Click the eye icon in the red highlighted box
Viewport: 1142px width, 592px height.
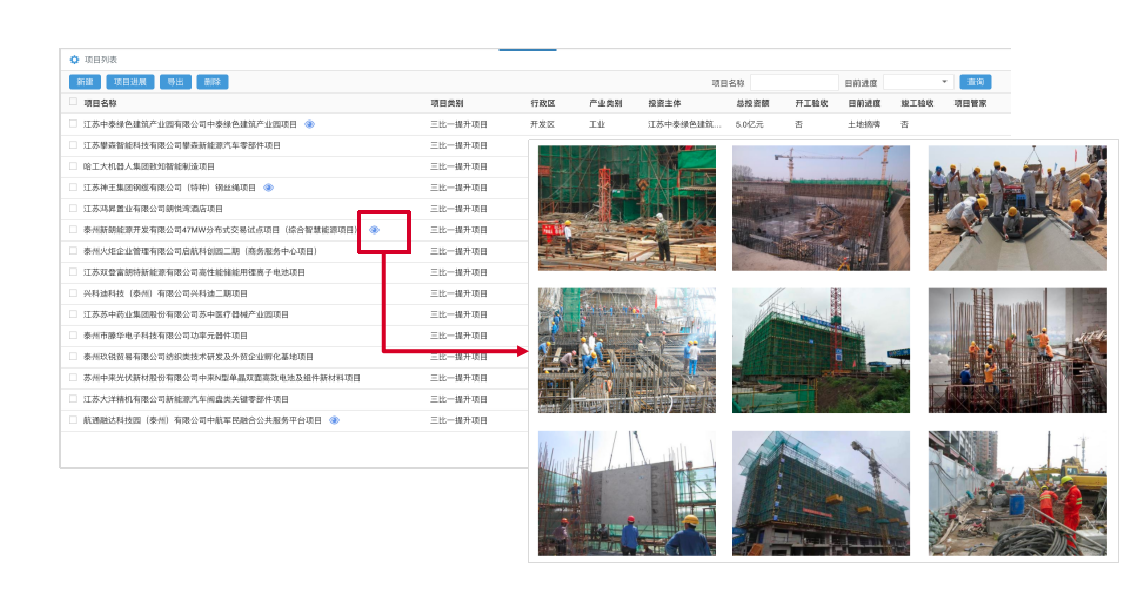pos(374,230)
